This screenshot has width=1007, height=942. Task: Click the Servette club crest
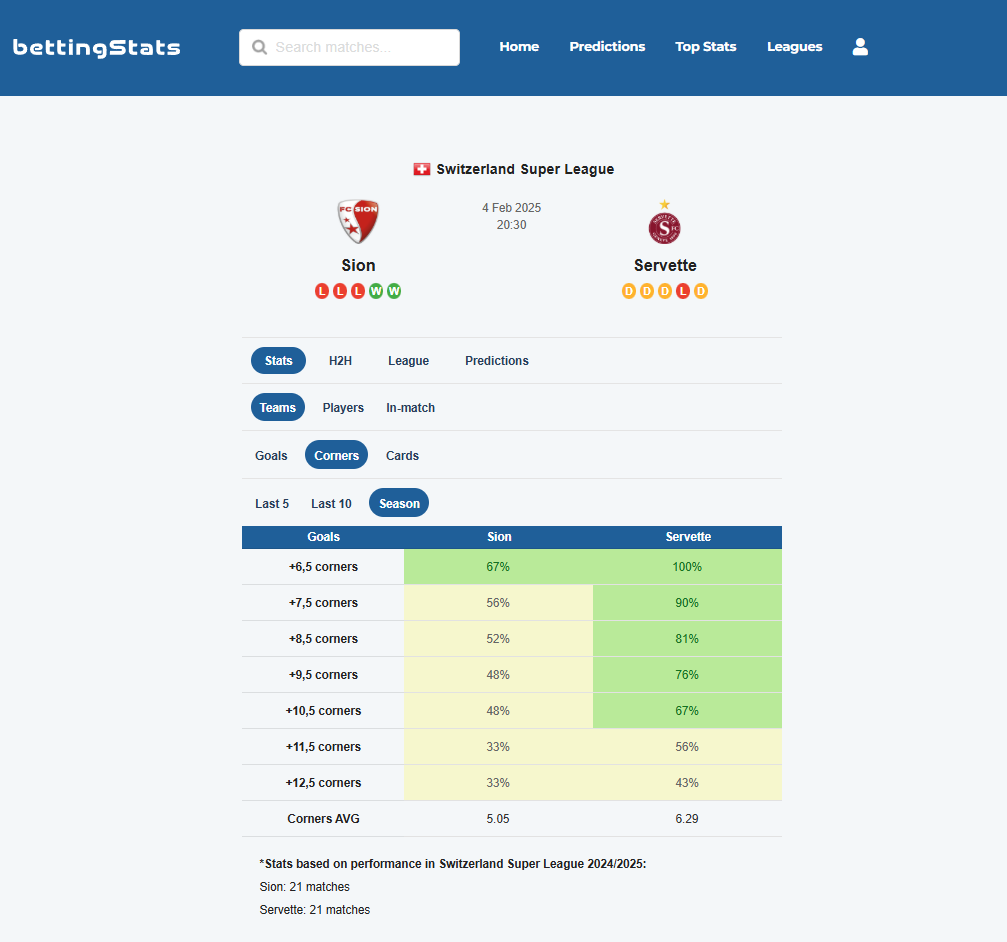(x=665, y=222)
